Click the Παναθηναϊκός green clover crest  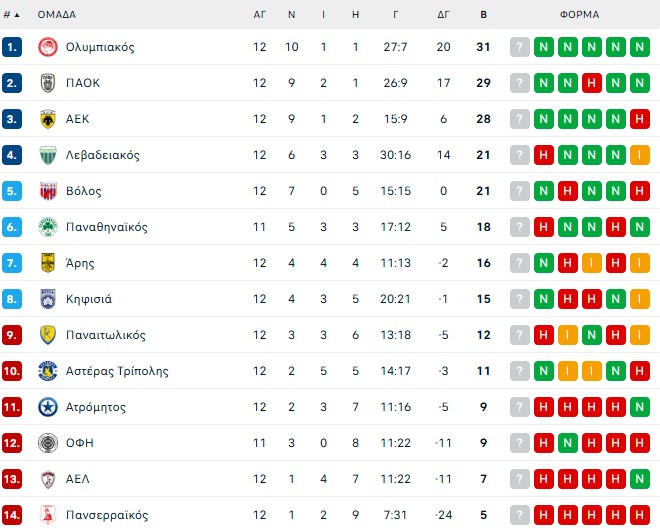46,227
